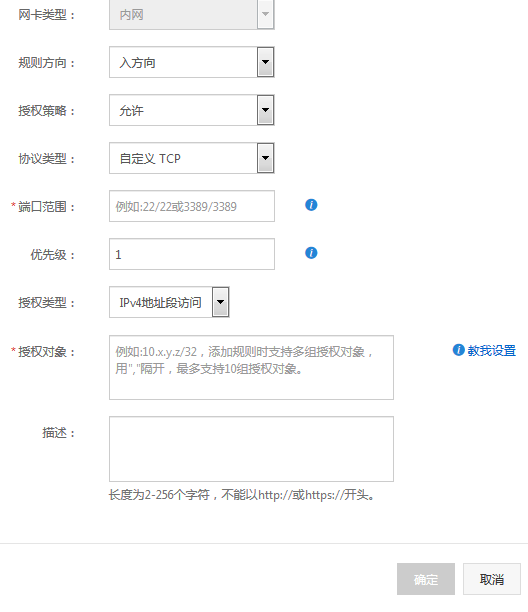Expand the 授权策略 dropdown arrow
Viewport: 528px width, 612px height.
point(265,110)
